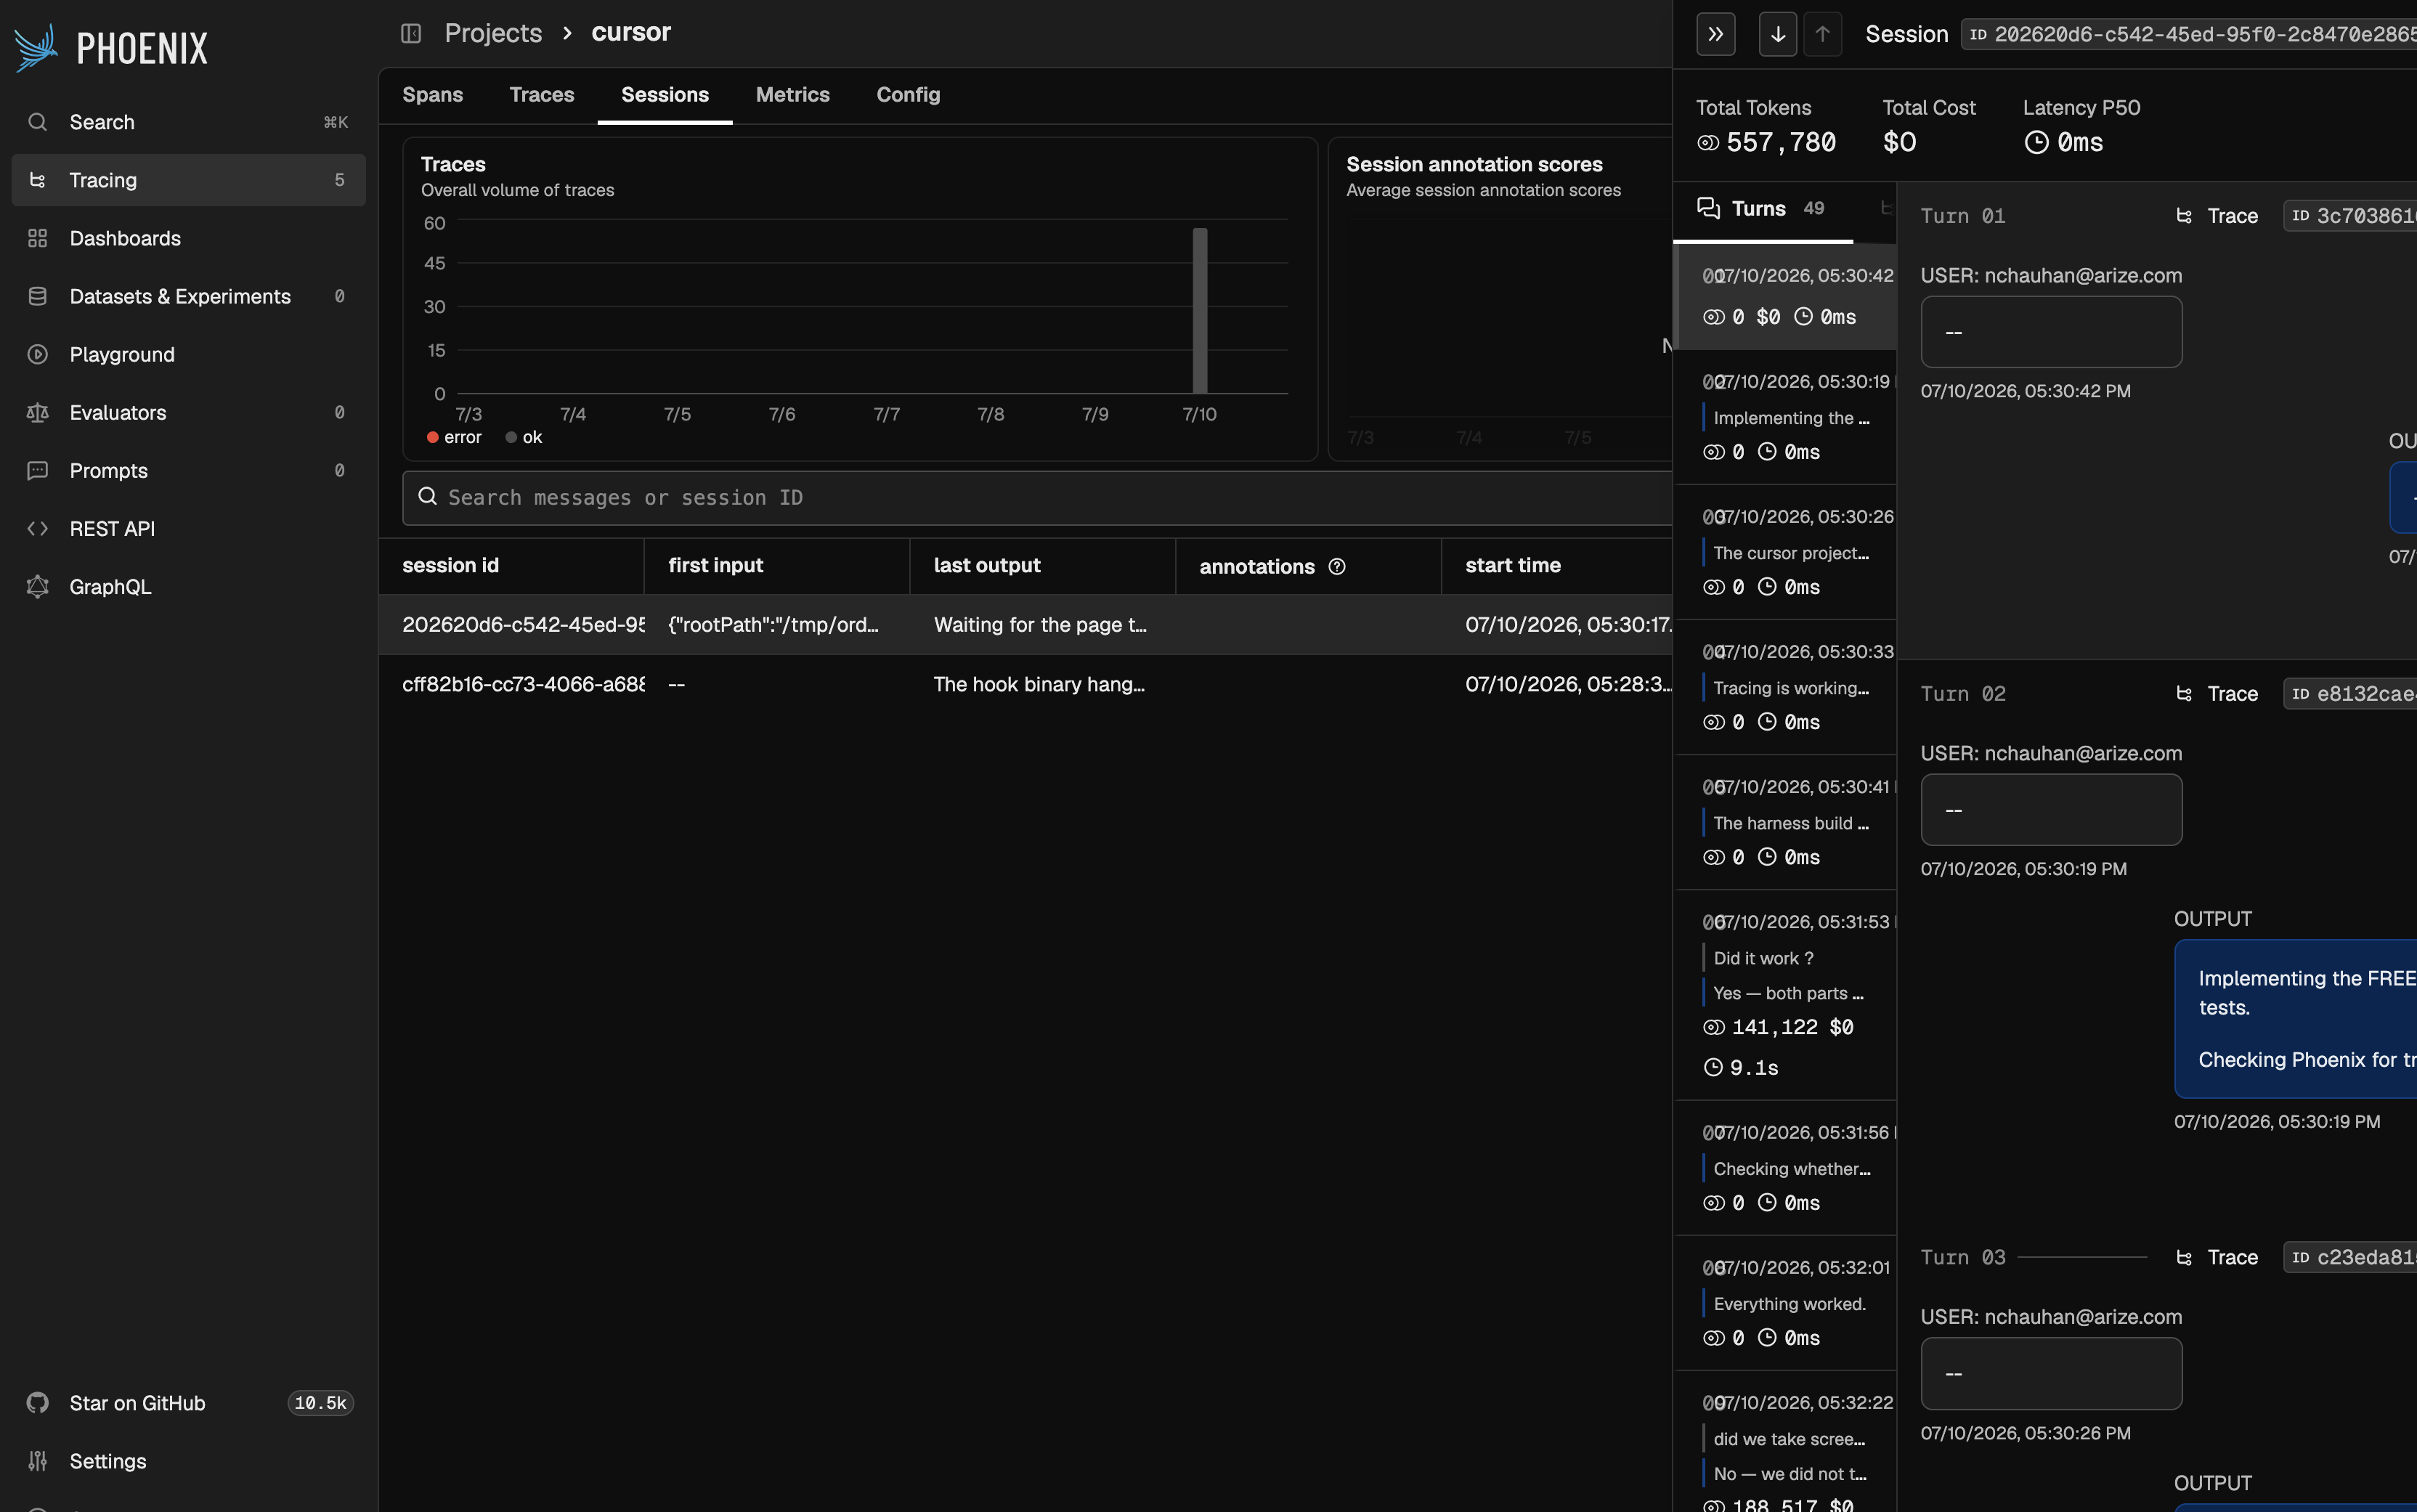The width and height of the screenshot is (2417, 1512).
Task: Go to previous session with up arrow
Action: click(x=1823, y=34)
